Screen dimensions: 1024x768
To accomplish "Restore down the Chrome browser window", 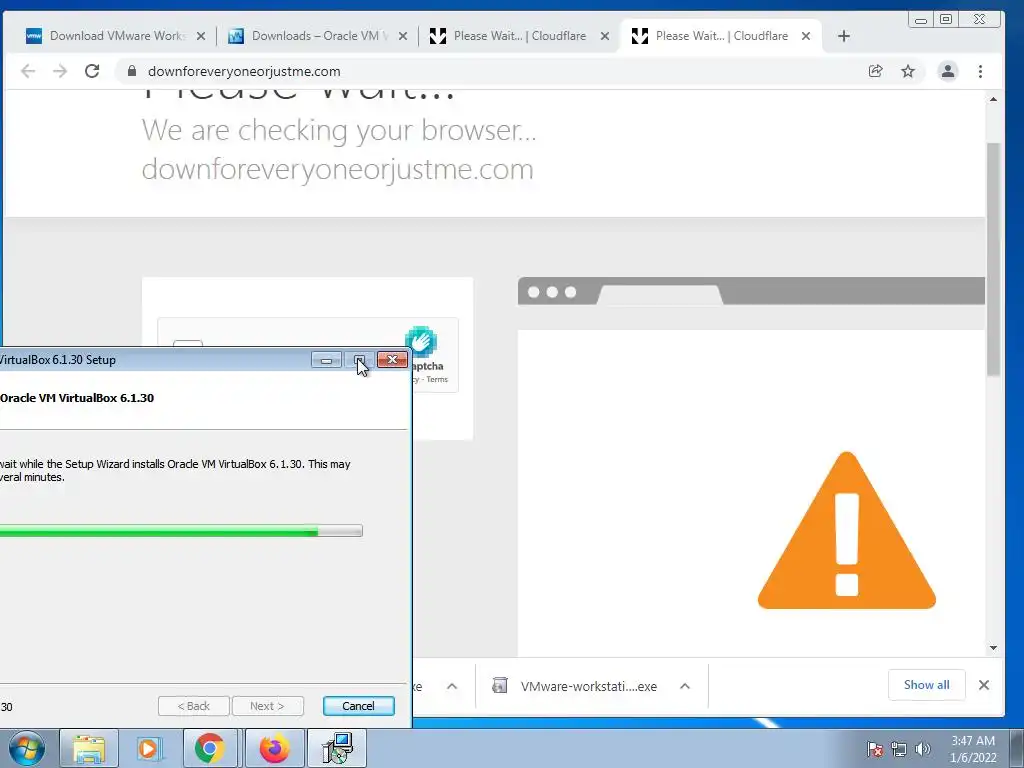I will [946, 20].
